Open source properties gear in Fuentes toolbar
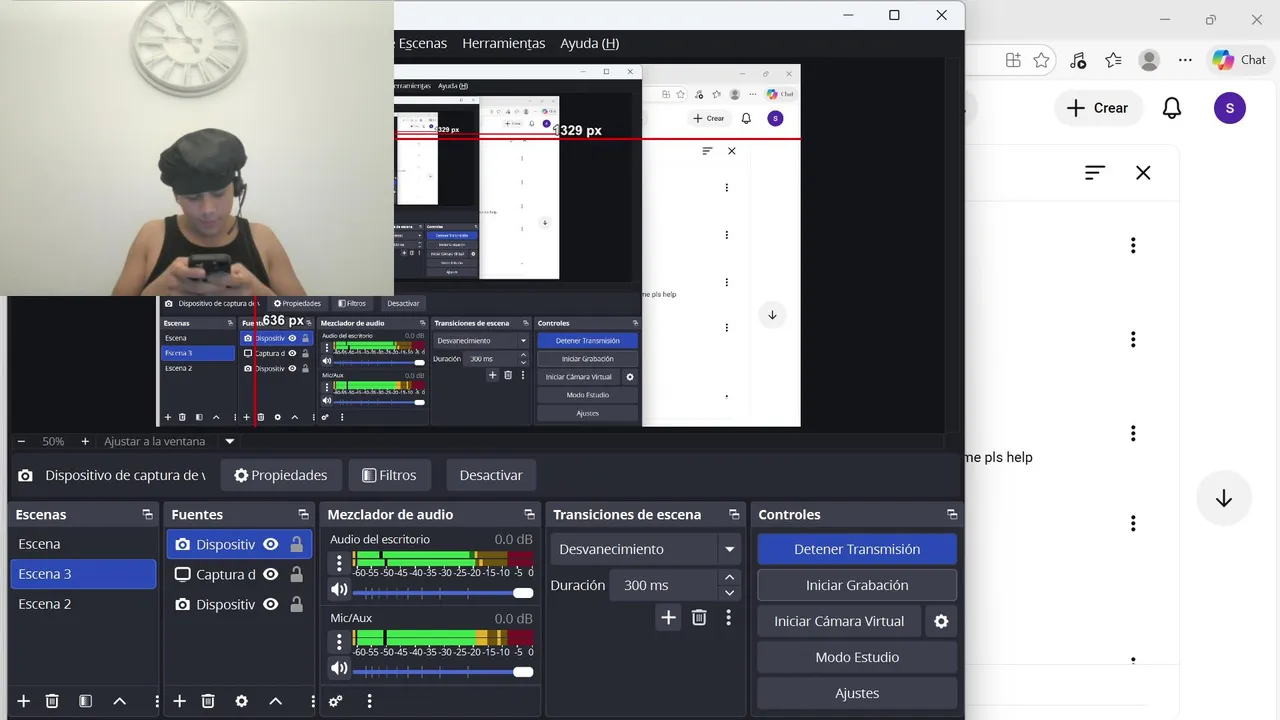Viewport: 1280px width, 720px height. pos(241,701)
